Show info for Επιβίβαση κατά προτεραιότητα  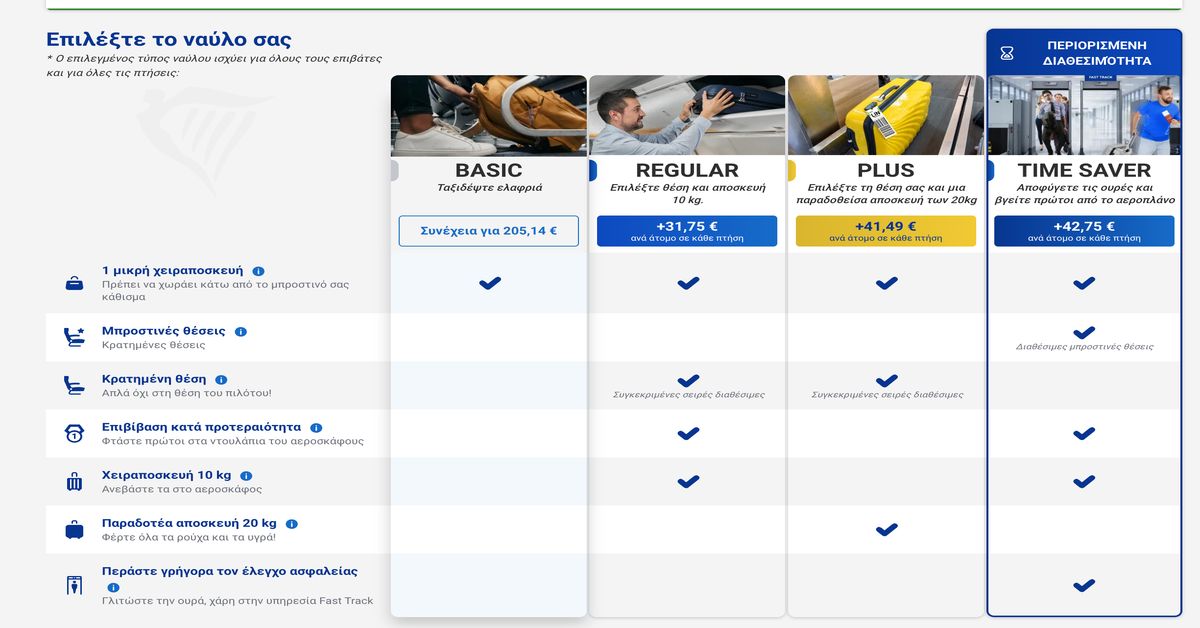(316, 428)
